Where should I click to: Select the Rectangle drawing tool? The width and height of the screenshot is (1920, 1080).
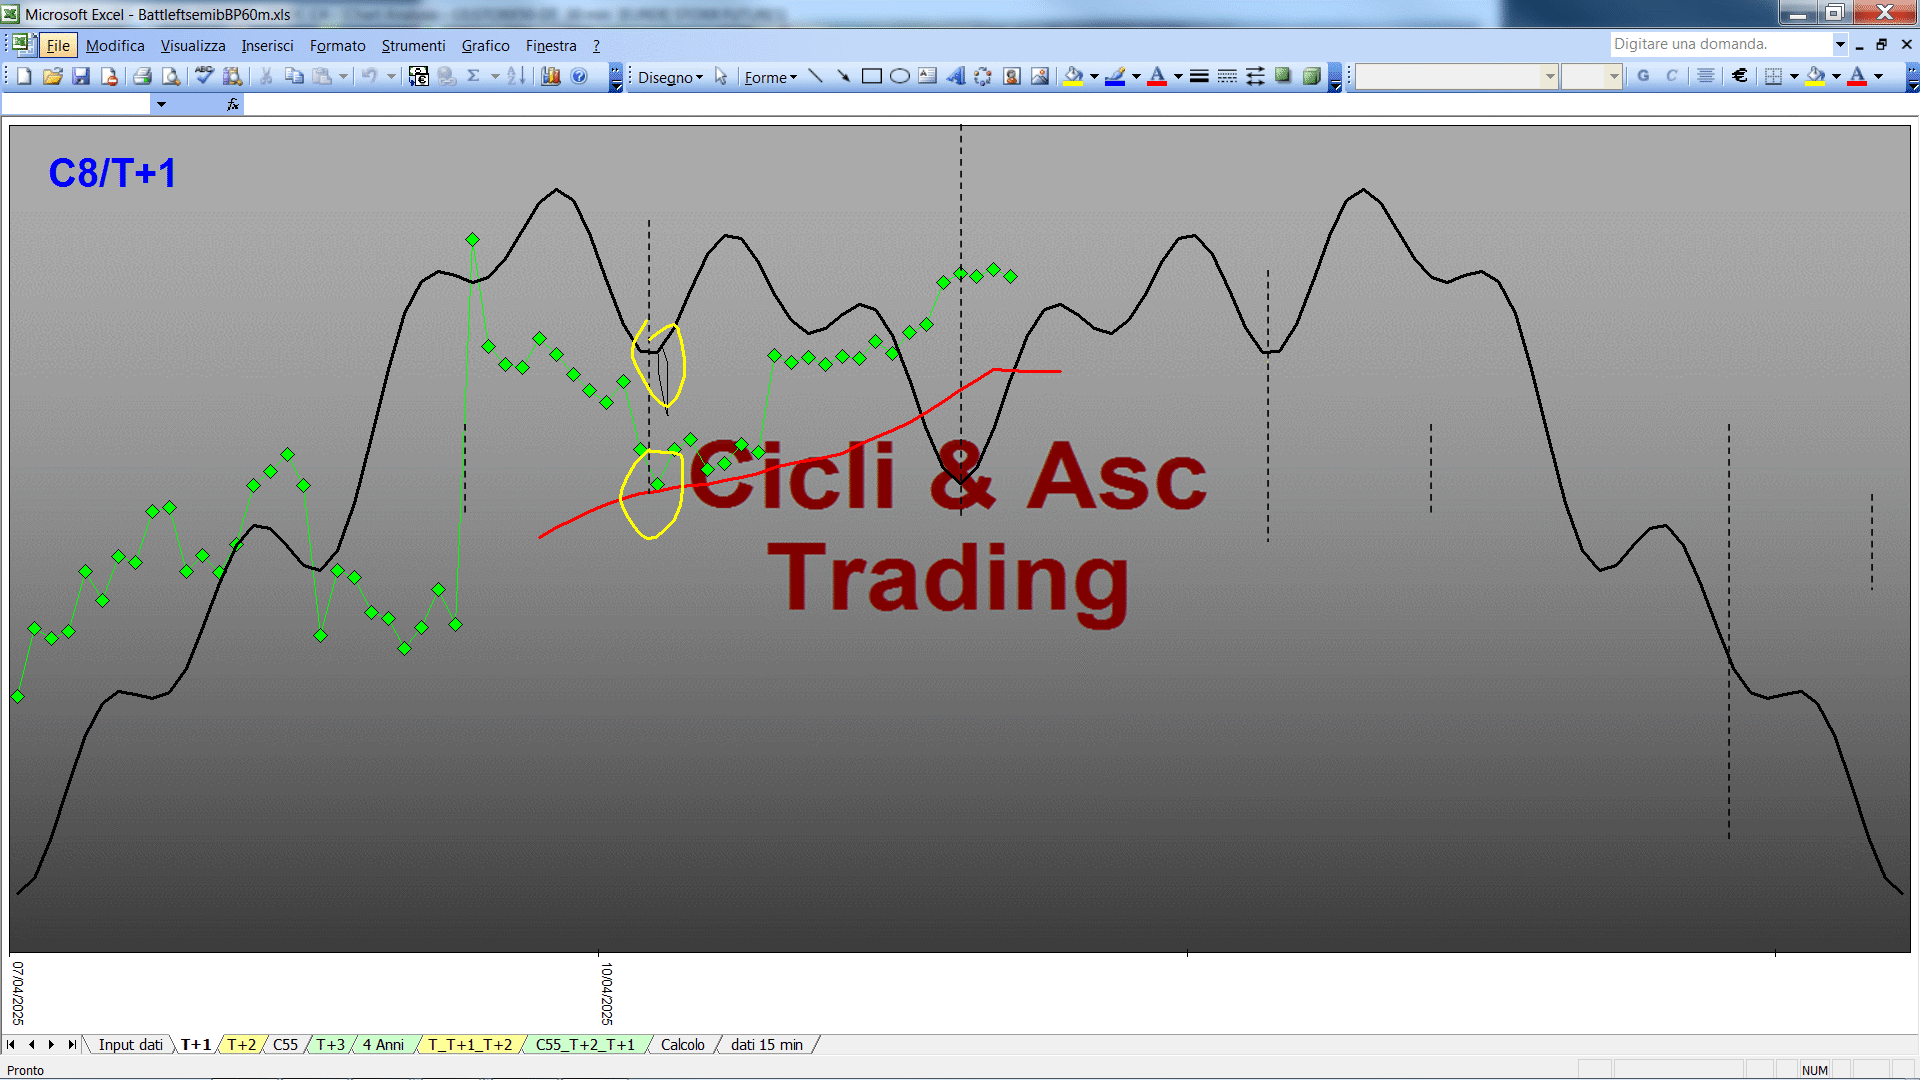click(x=872, y=76)
